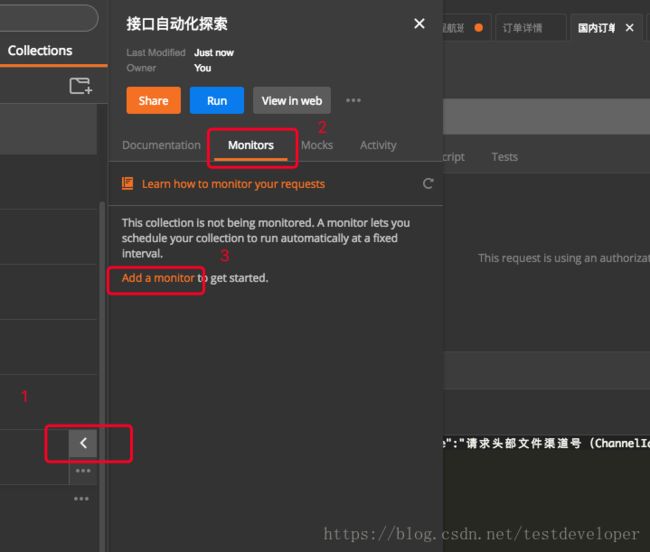Viewport: 650px width, 552px height.
Task: Click the new collection folder icon
Action: [x=80, y=85]
